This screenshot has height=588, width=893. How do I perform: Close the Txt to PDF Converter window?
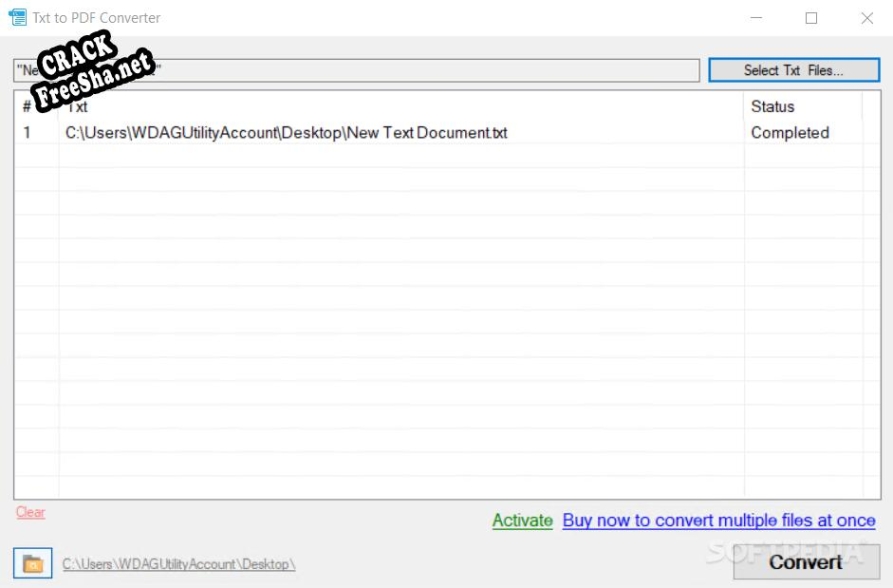click(x=867, y=18)
